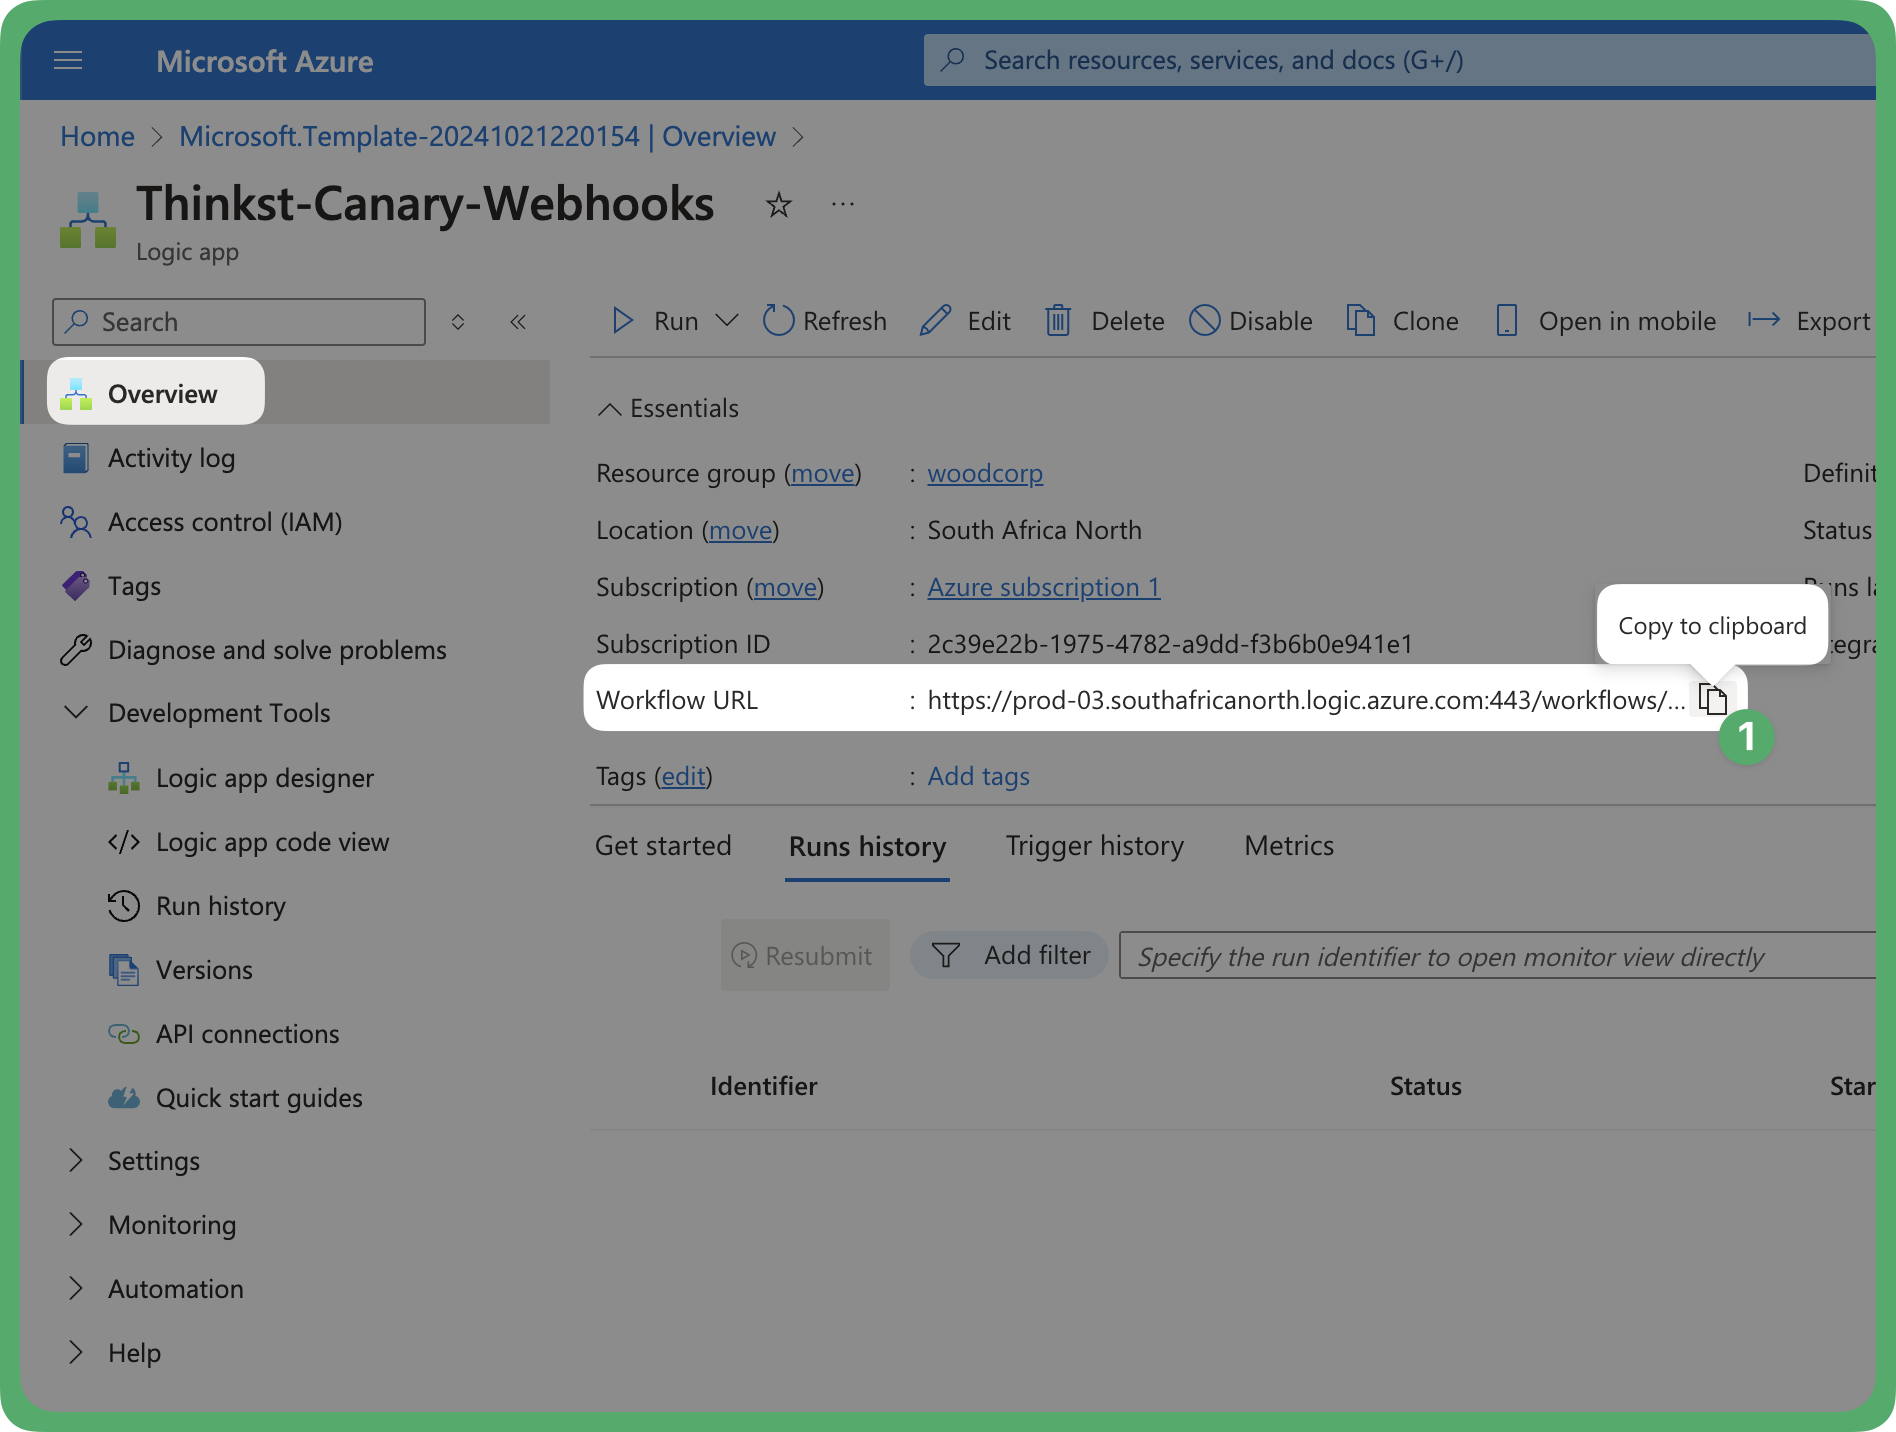Run the logic app
Screen dimensions: 1896x1432
point(655,321)
